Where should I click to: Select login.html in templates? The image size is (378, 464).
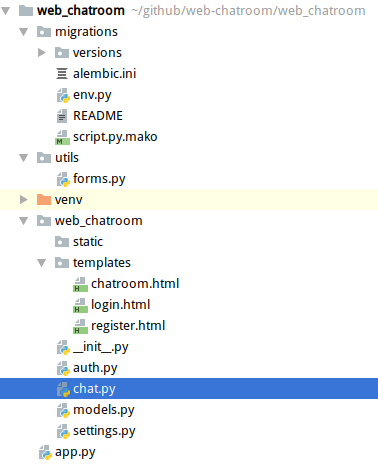point(120,305)
